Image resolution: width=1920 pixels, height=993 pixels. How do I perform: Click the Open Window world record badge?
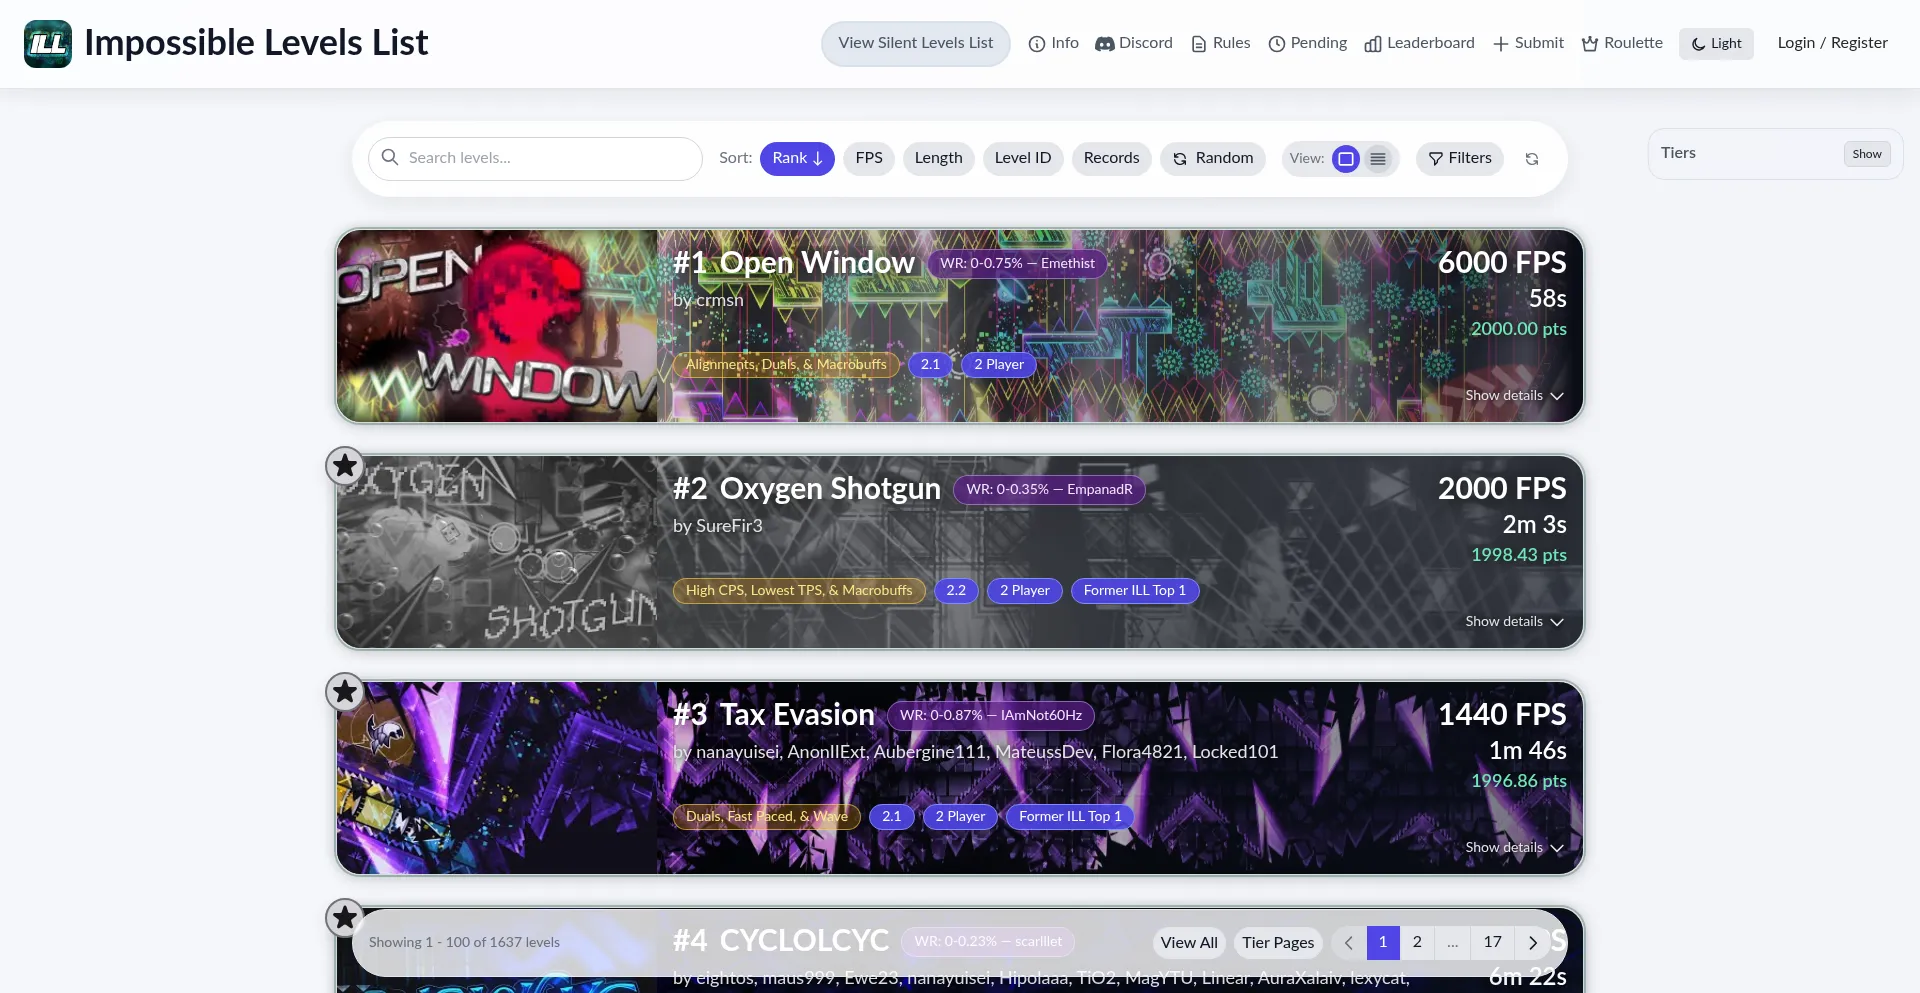pos(1017,264)
